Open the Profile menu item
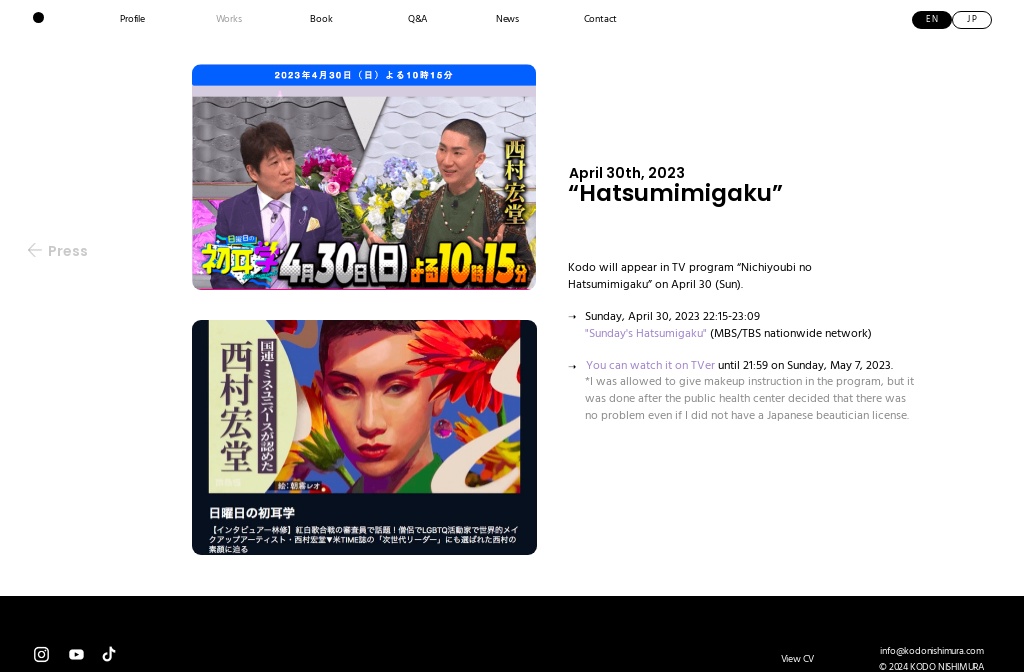Image resolution: width=1024 pixels, height=672 pixels. (132, 19)
